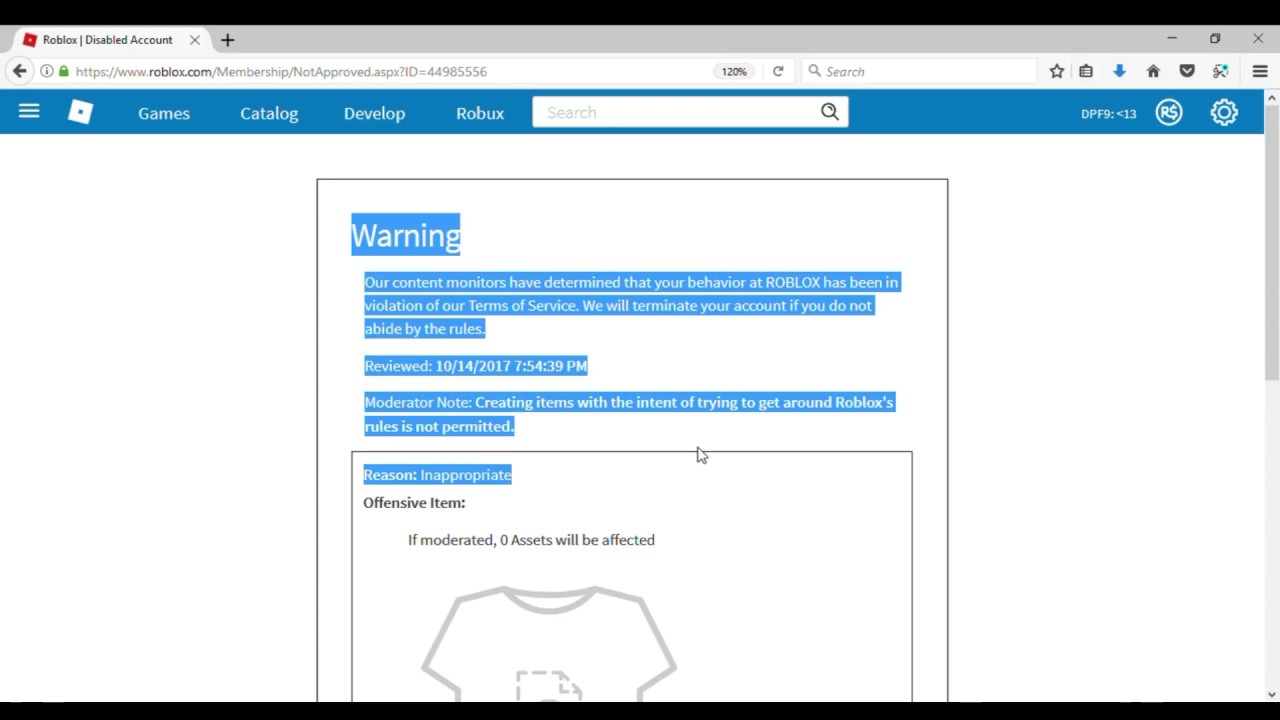
Task: Click the Roblox logo home icon
Action: pyautogui.click(x=80, y=112)
